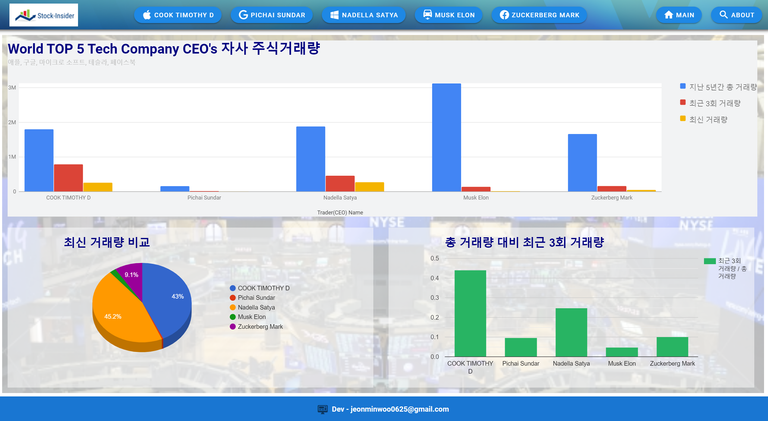This screenshot has height=421, width=768.
Task: Click the Facebook icon
Action: point(504,15)
